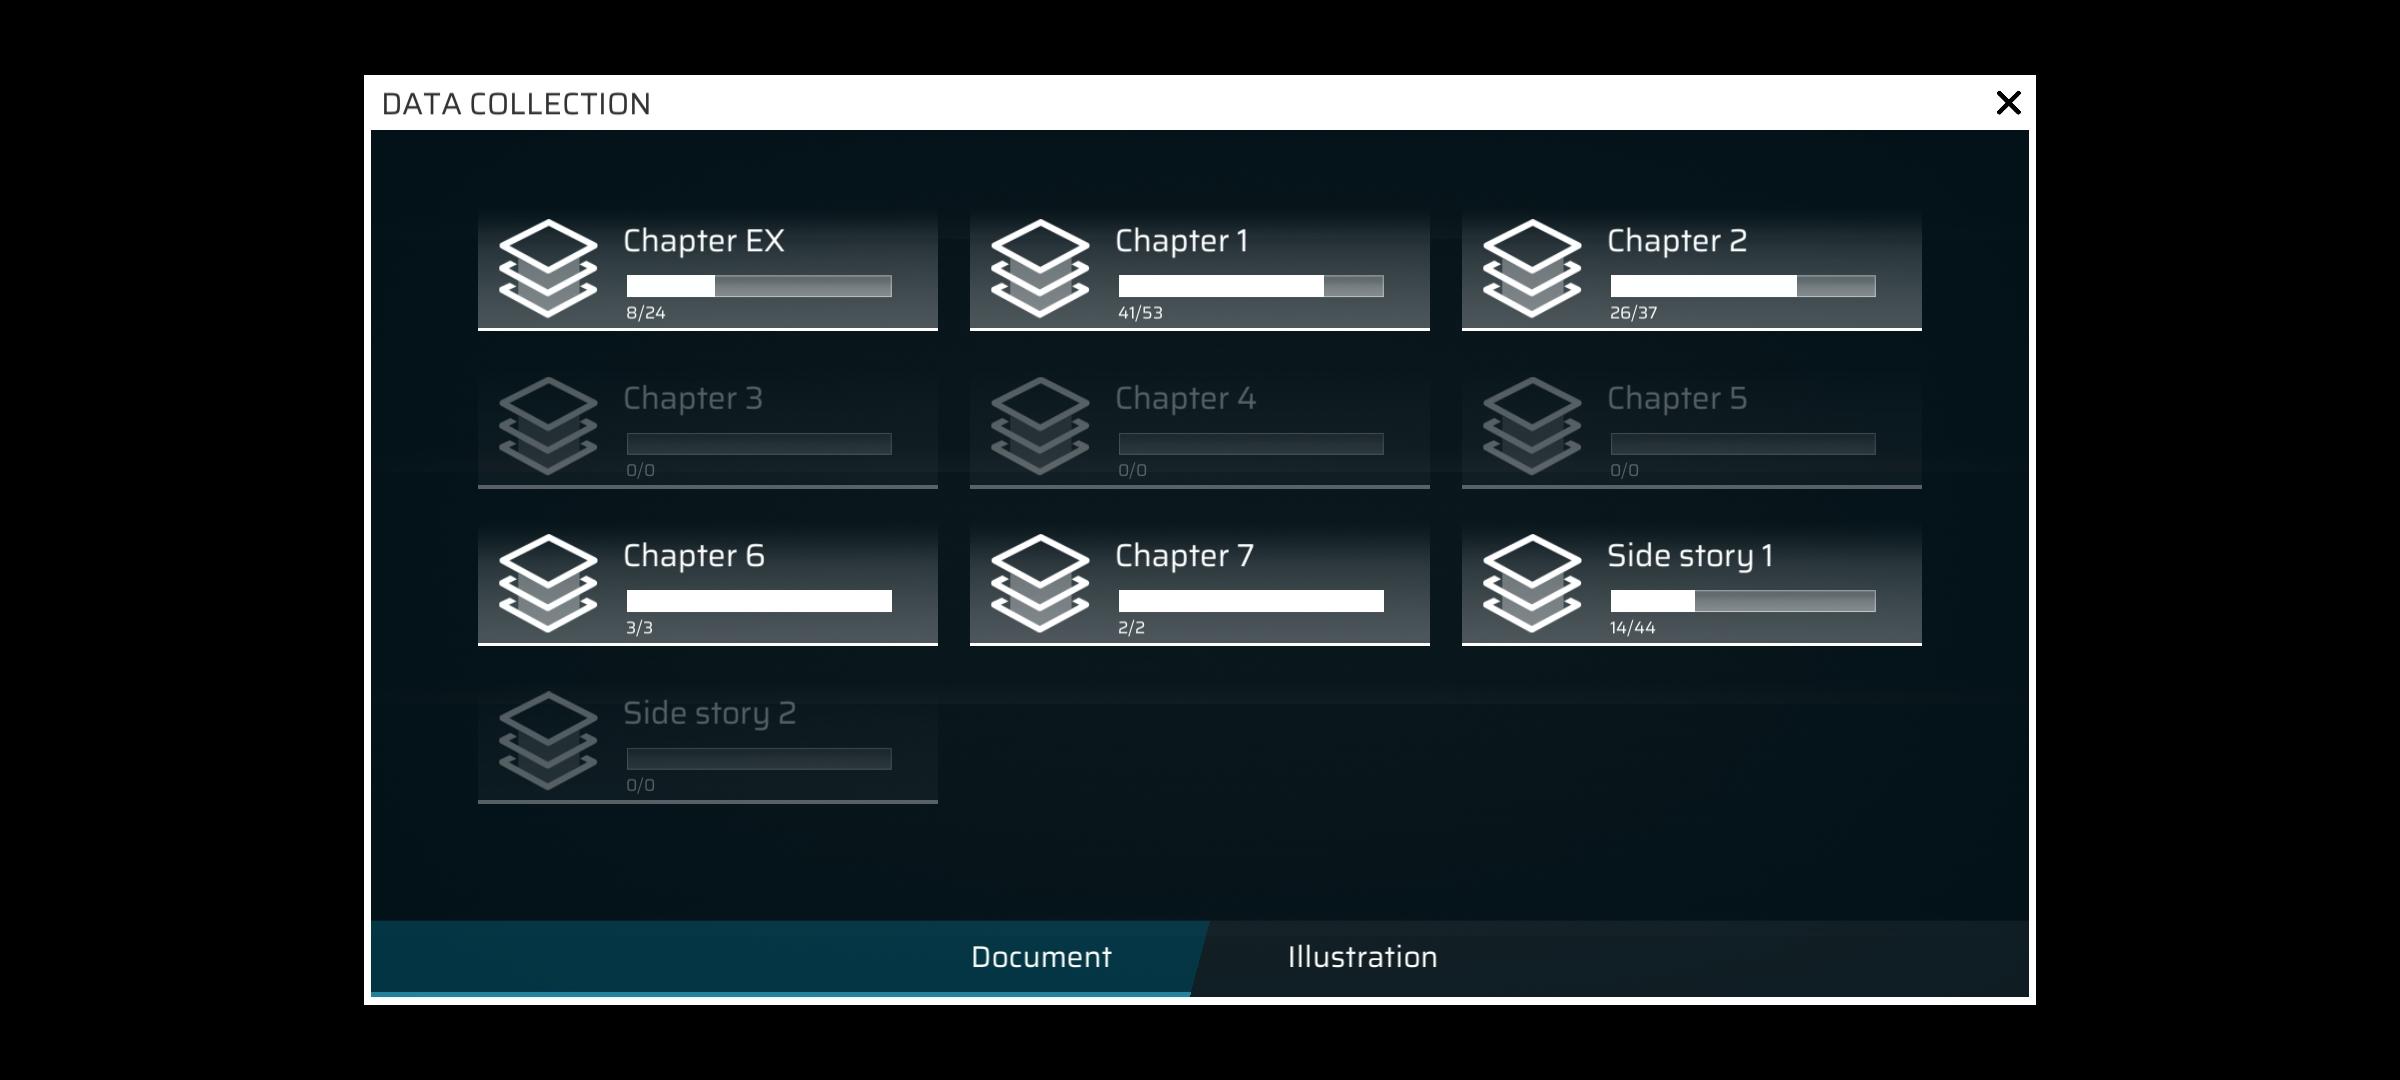Screen dimensions: 2400x1080
Task: Click the Side story 1 14/44 progress bar
Action: tap(1742, 601)
